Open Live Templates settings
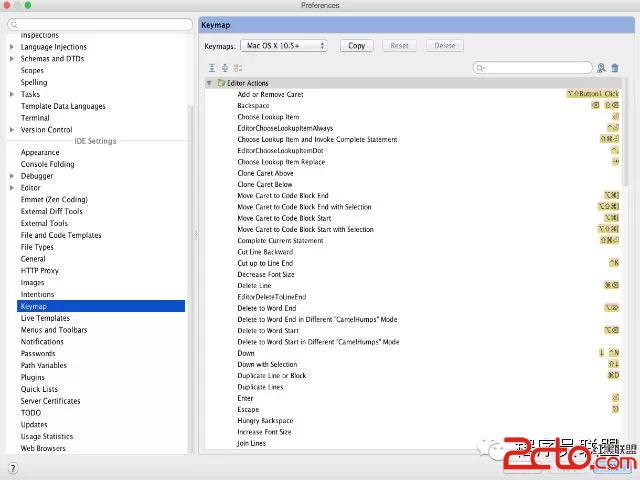The image size is (640, 480). [45, 318]
